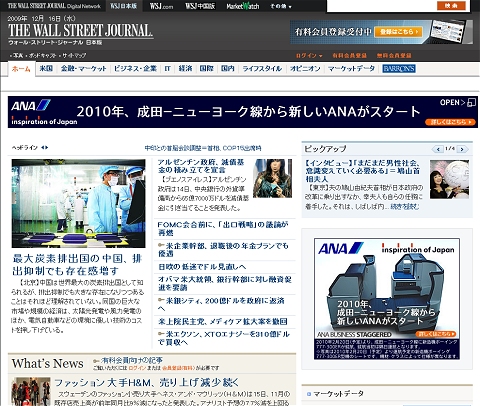Viewport: 480px width, 406px height.
Task: Click 続きを読む in ピックアップ
Action: click(404, 207)
